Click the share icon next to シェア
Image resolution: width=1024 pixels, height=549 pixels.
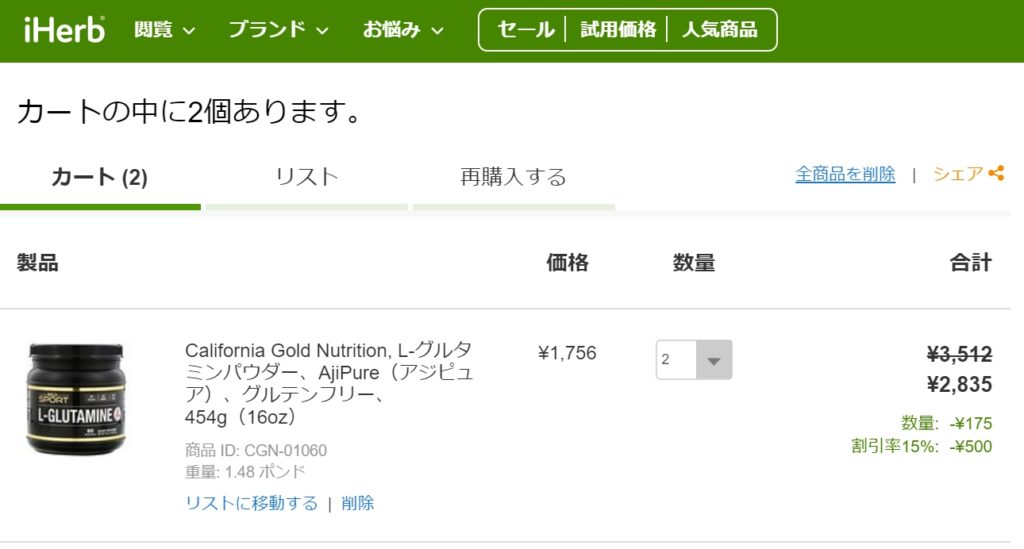[x=996, y=173]
